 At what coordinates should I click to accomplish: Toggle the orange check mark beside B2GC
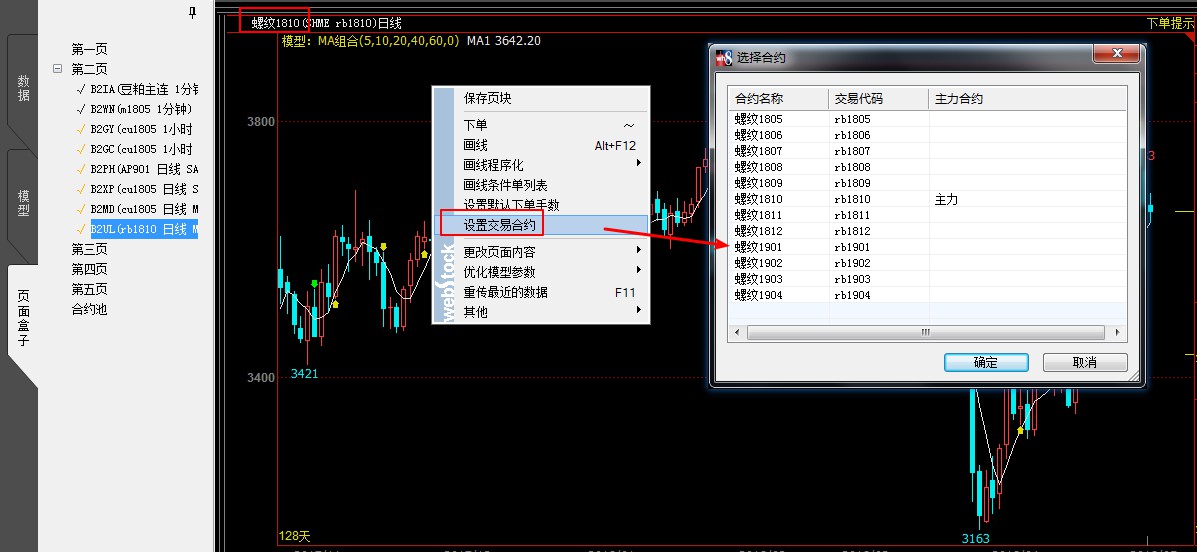[81, 149]
